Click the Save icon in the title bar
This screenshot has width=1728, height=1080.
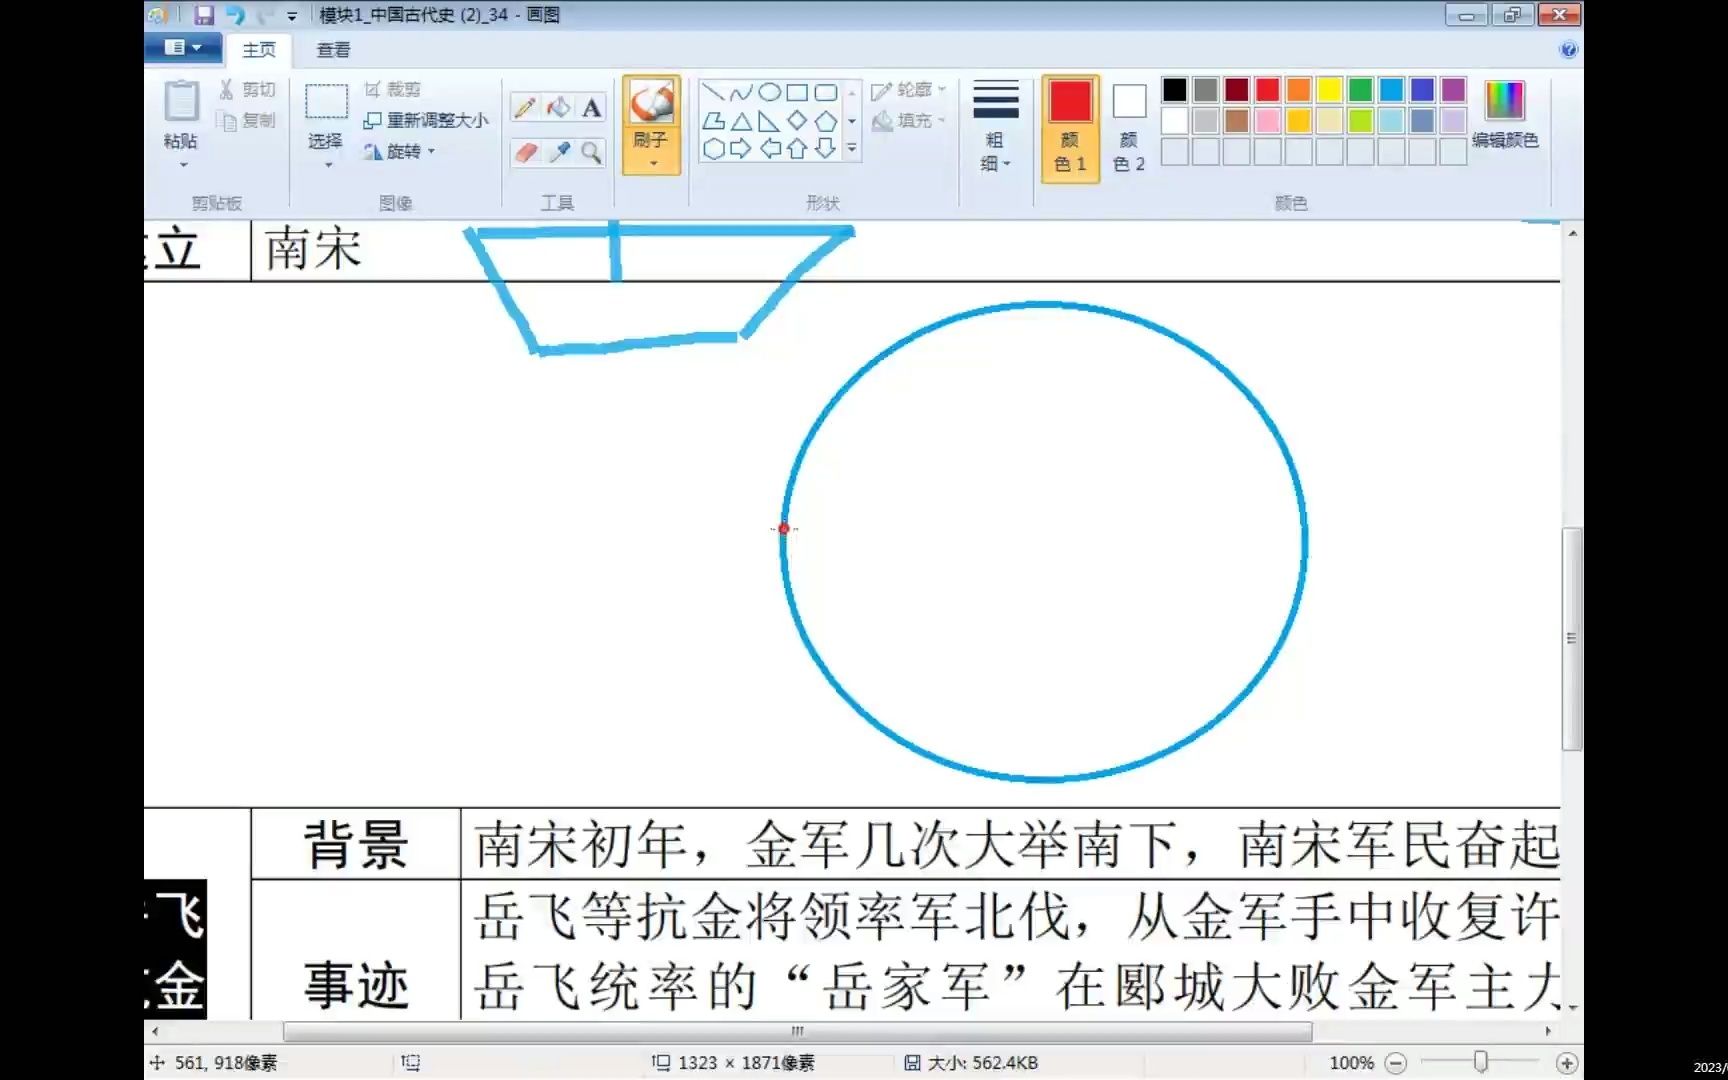(x=204, y=15)
